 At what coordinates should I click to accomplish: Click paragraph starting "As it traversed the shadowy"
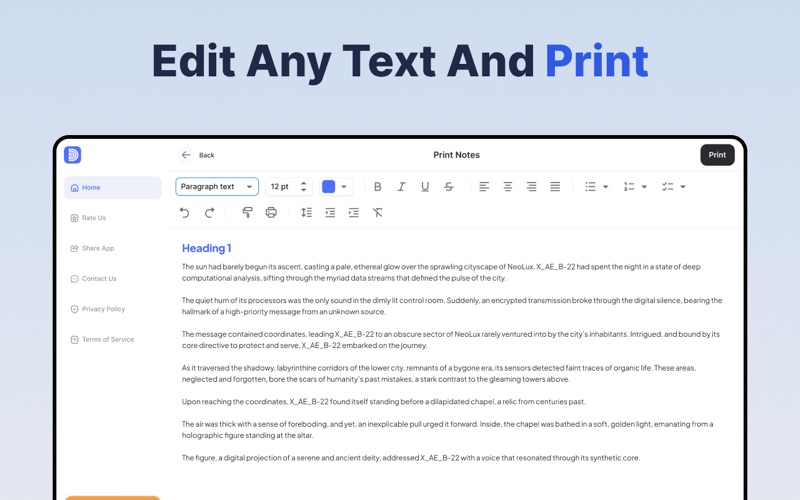click(x=439, y=373)
